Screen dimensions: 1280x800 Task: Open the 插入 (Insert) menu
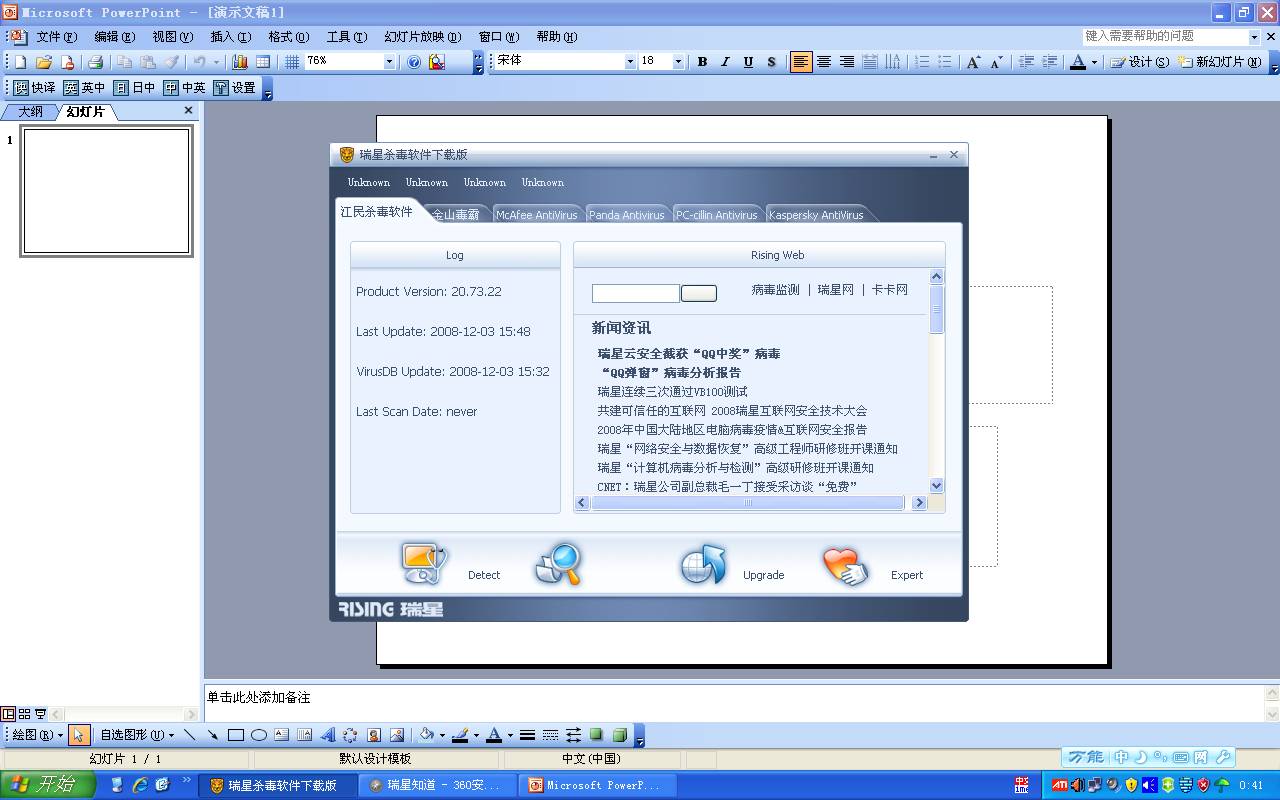230,37
